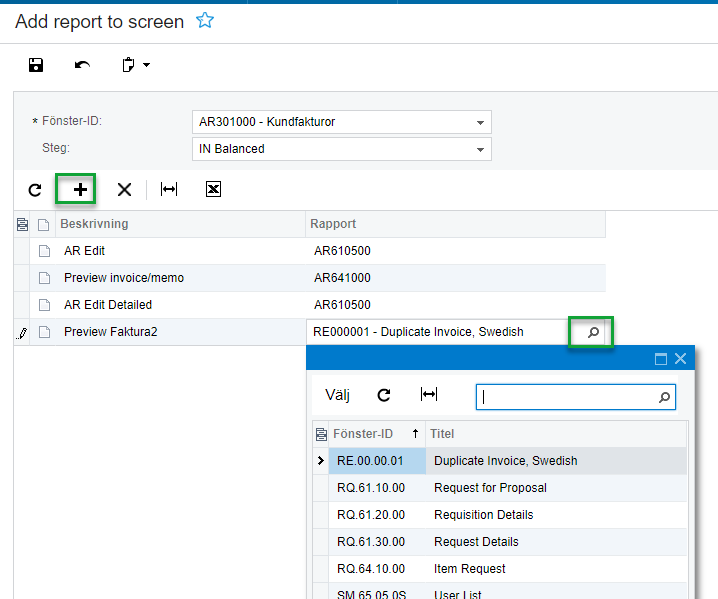Screen dimensions: 718x599
Task: Open the report lookup magnifier icon
Action: coord(593,332)
